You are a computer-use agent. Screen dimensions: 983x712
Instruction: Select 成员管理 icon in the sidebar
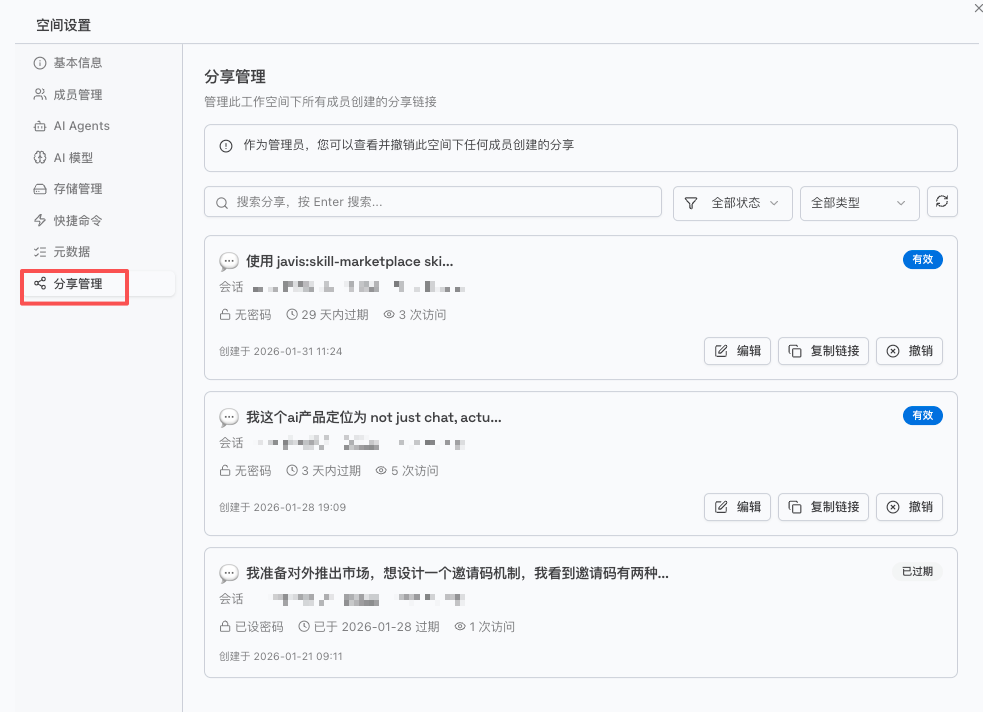pyautogui.click(x=40, y=94)
